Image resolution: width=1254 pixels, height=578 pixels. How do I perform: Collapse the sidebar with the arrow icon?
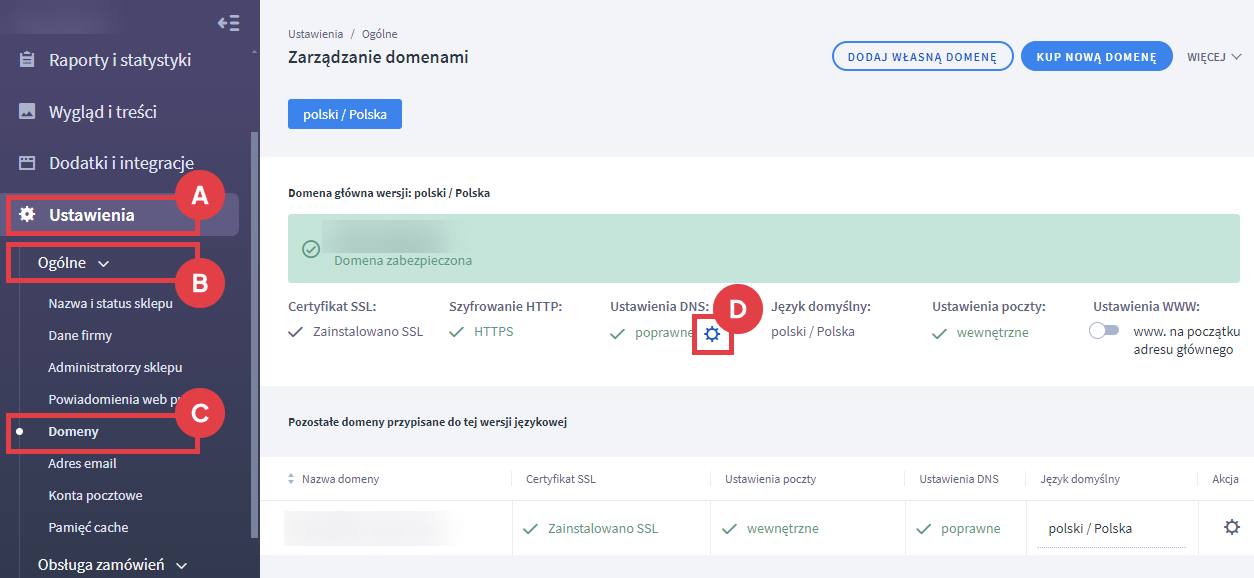coord(228,23)
